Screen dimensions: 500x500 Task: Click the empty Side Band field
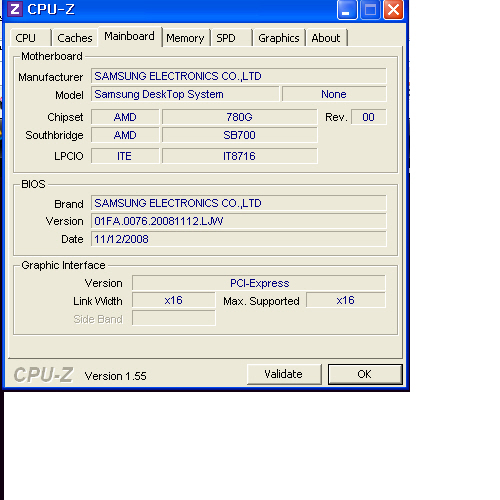(174, 318)
